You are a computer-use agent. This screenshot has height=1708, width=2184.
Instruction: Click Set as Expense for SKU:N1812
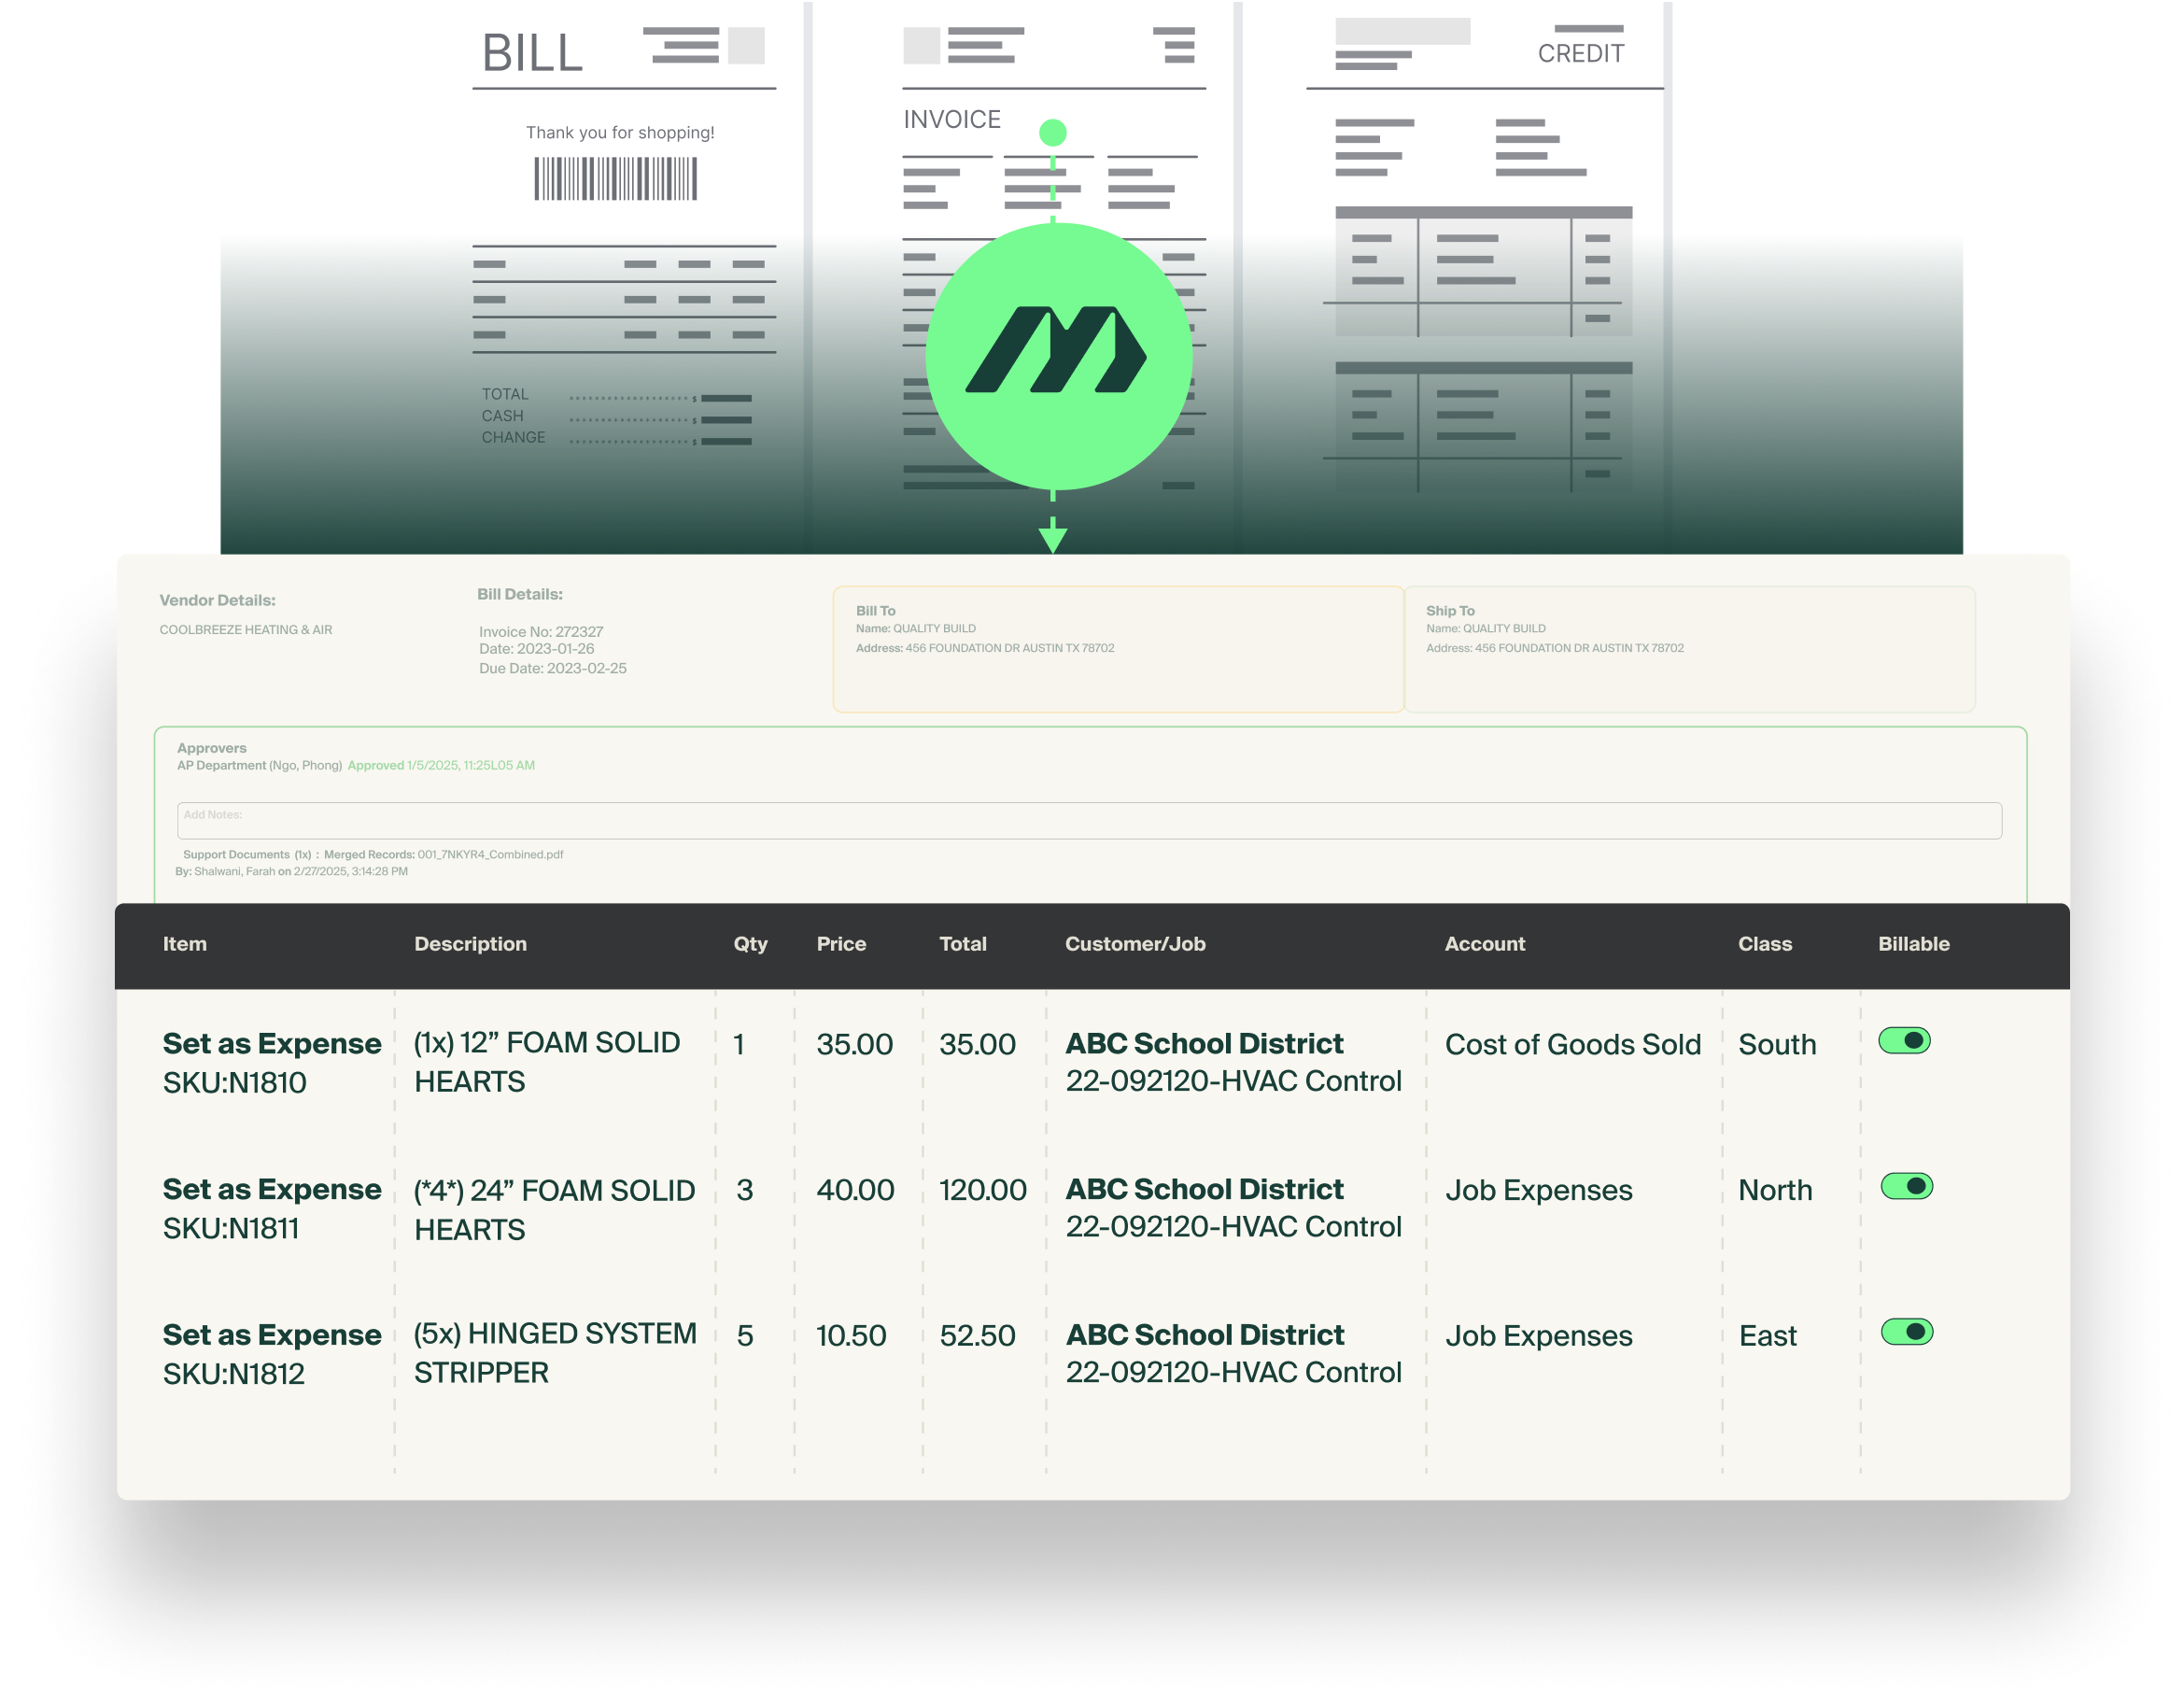pyautogui.click(x=272, y=1335)
